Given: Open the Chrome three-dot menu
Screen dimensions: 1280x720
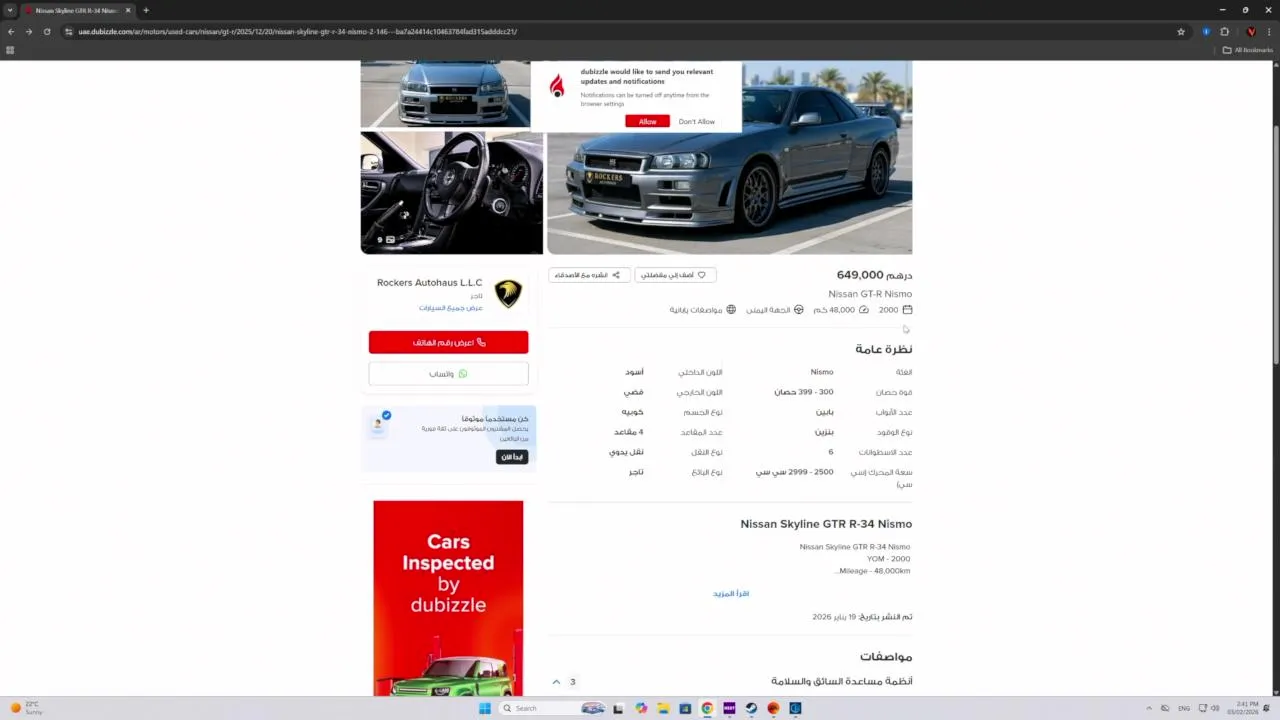Looking at the screenshot, I should pyautogui.click(x=1269, y=31).
